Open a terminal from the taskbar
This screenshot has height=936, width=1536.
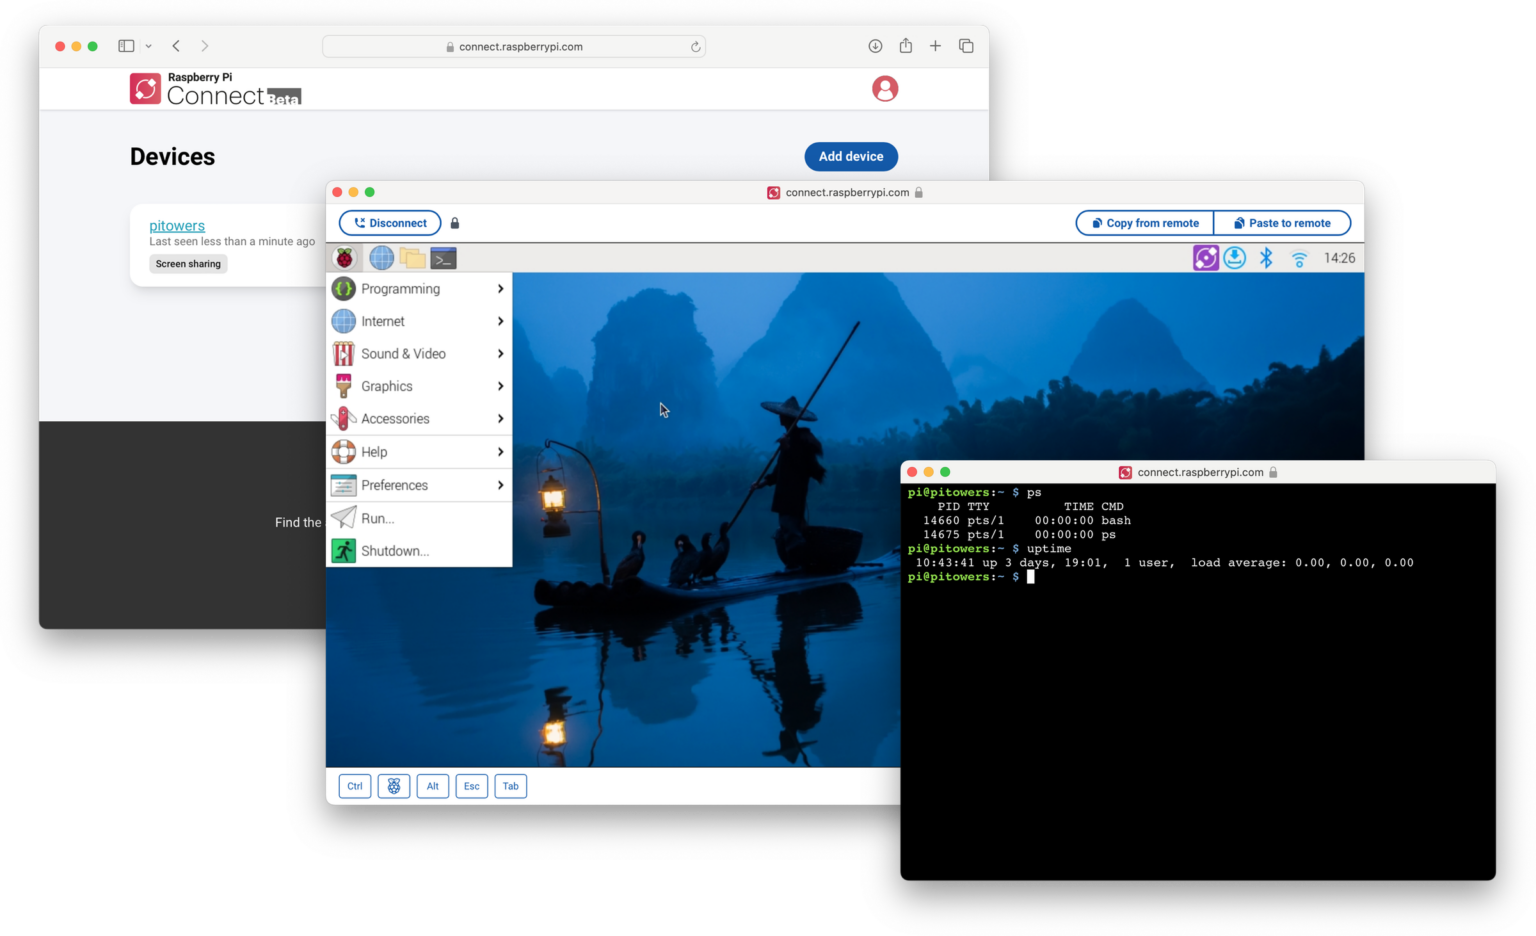click(443, 257)
